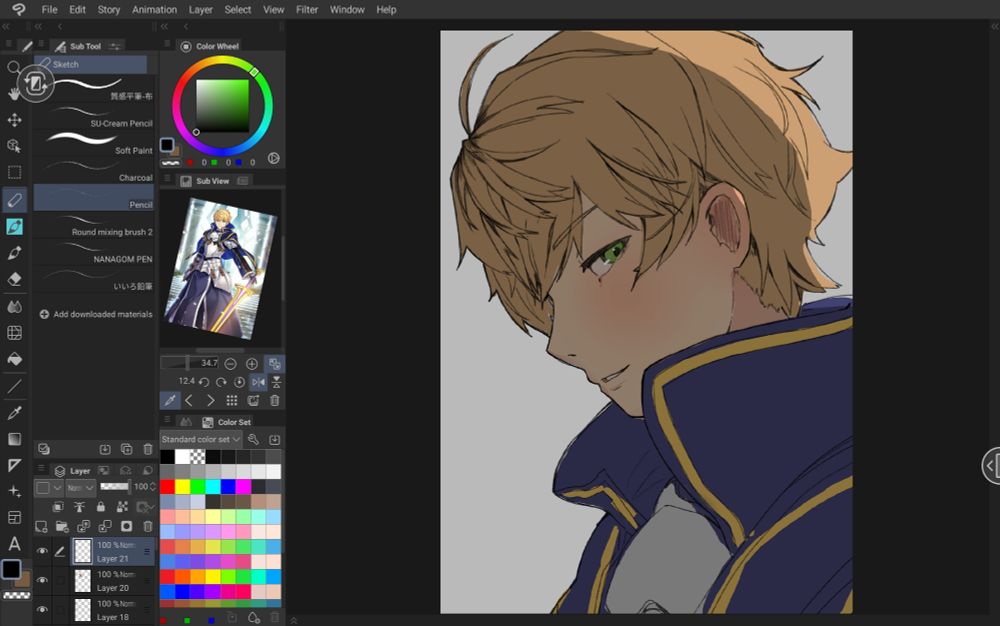Open the File menu
1000x626 pixels.
tap(49, 10)
